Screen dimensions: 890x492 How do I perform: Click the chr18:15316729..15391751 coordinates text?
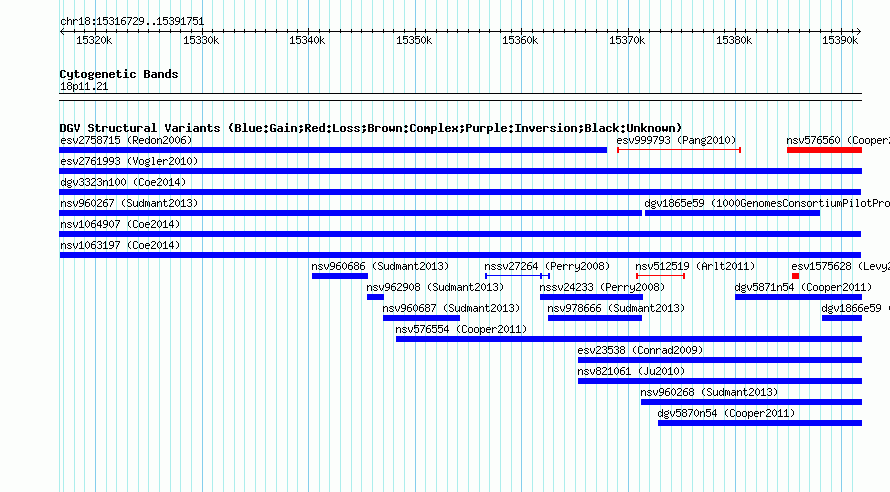[x=132, y=22]
